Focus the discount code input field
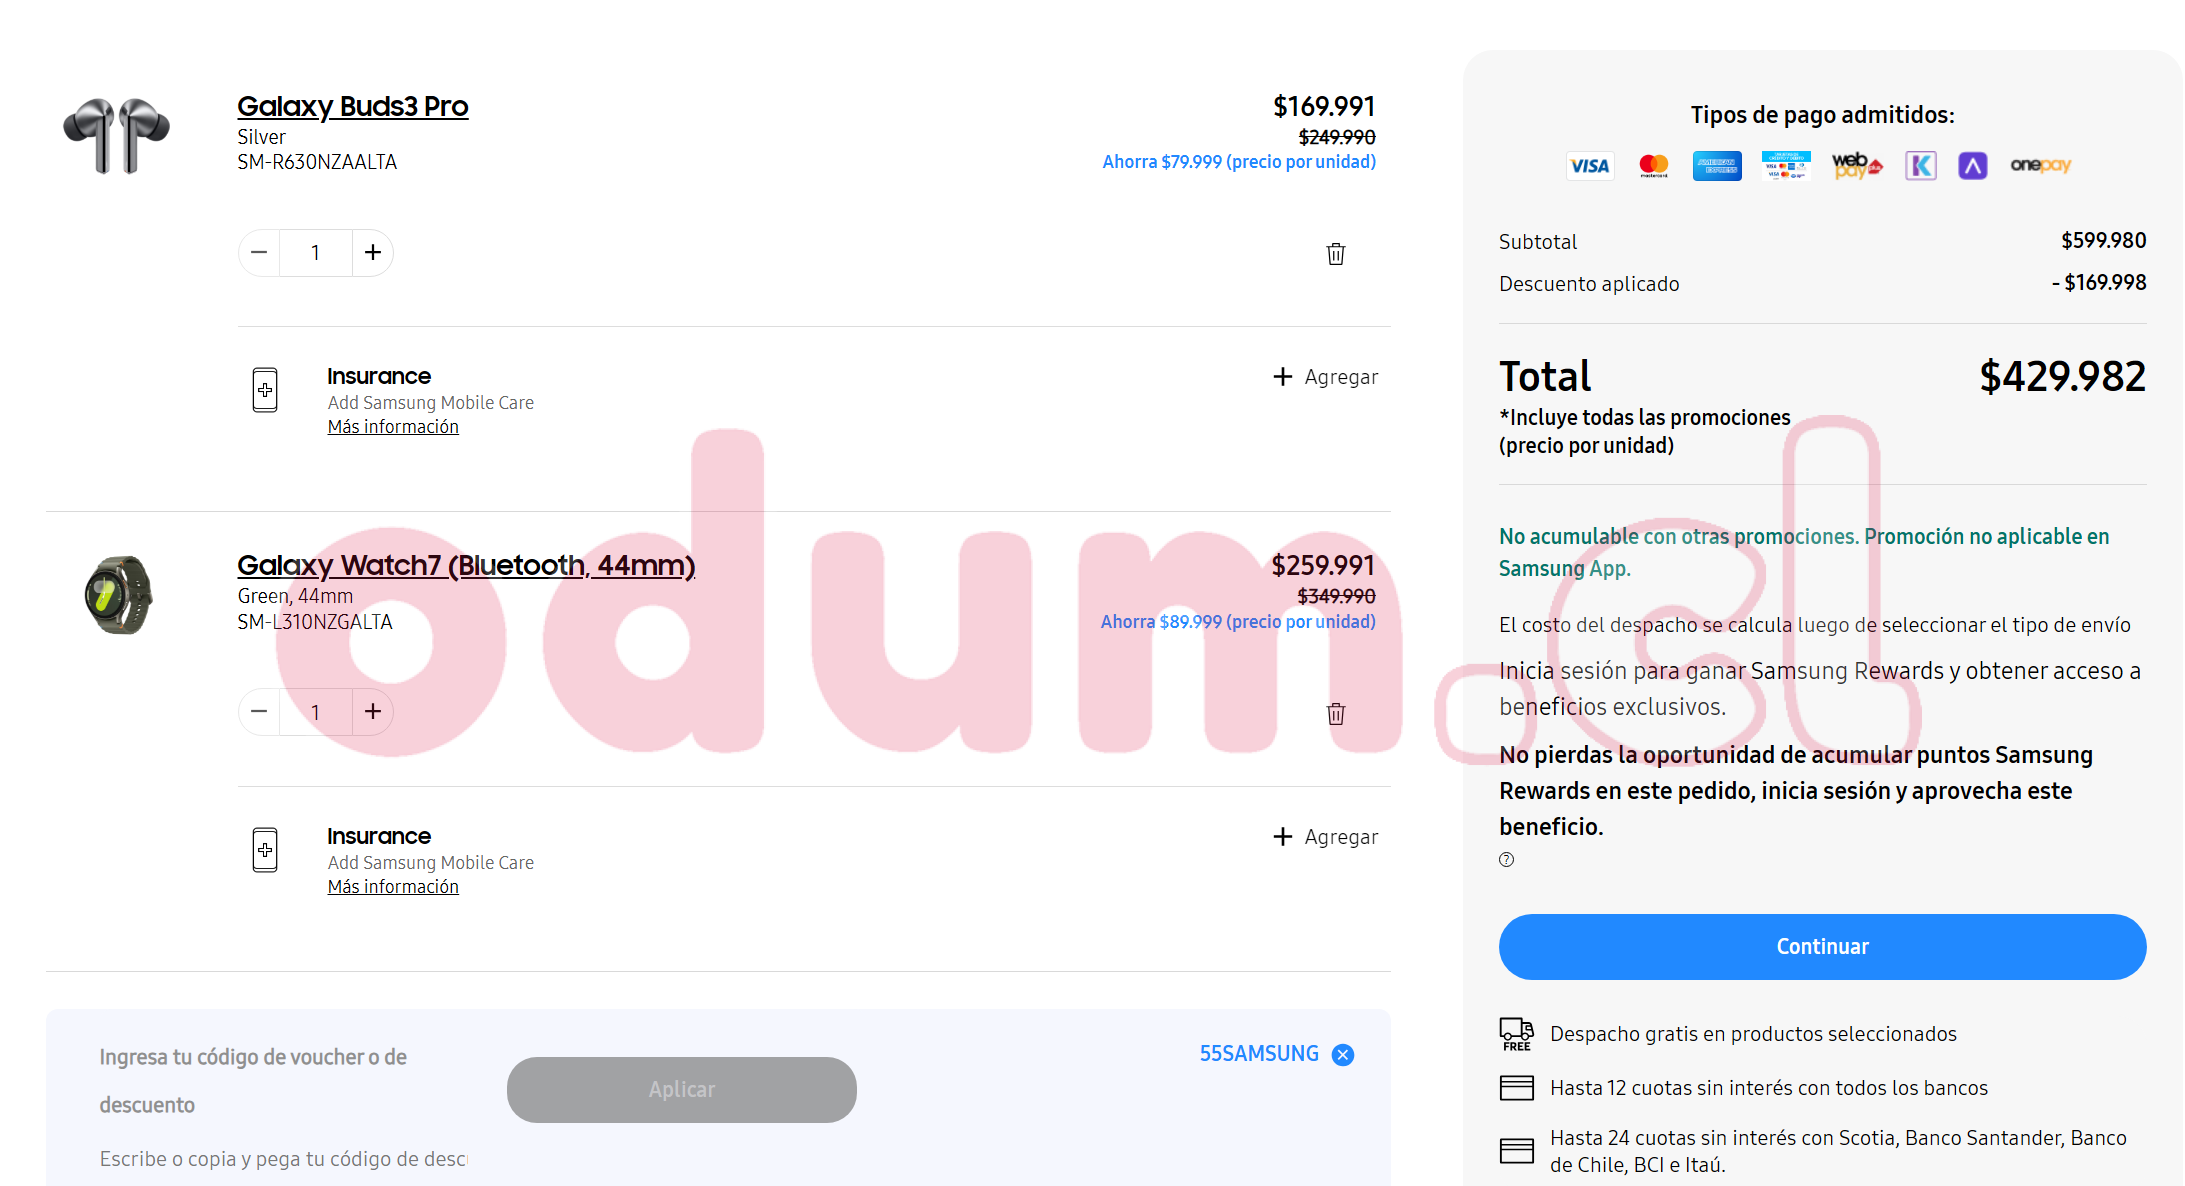This screenshot has width=2185, height=1186. tap(283, 1159)
